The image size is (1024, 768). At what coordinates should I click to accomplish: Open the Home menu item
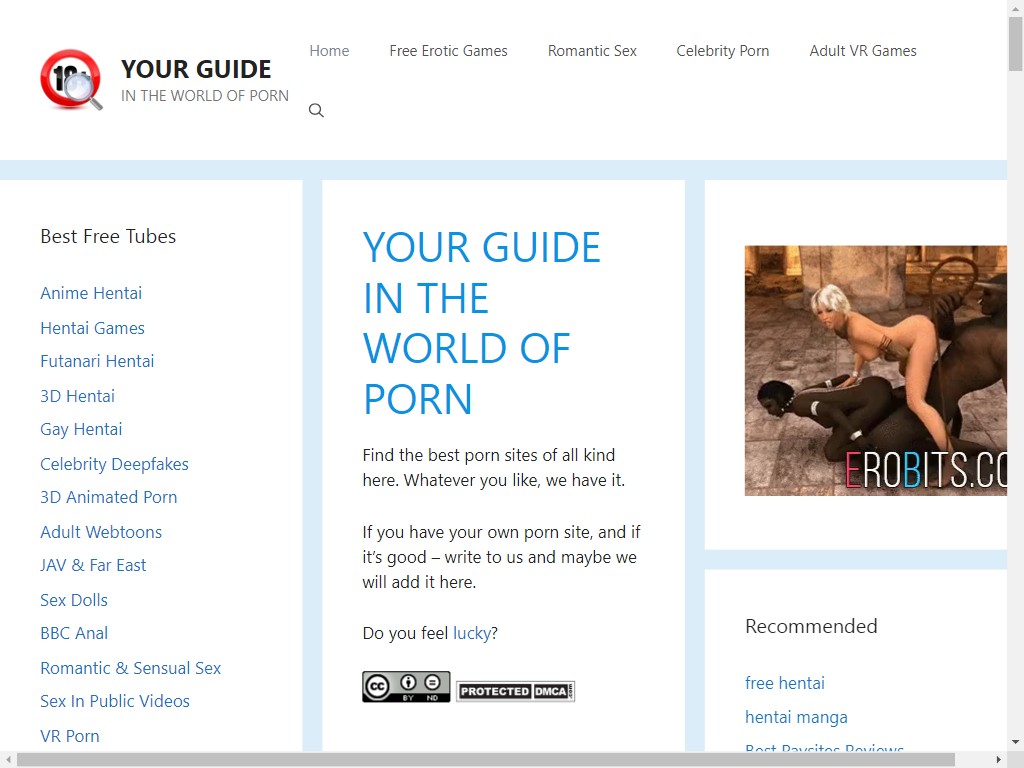point(329,51)
